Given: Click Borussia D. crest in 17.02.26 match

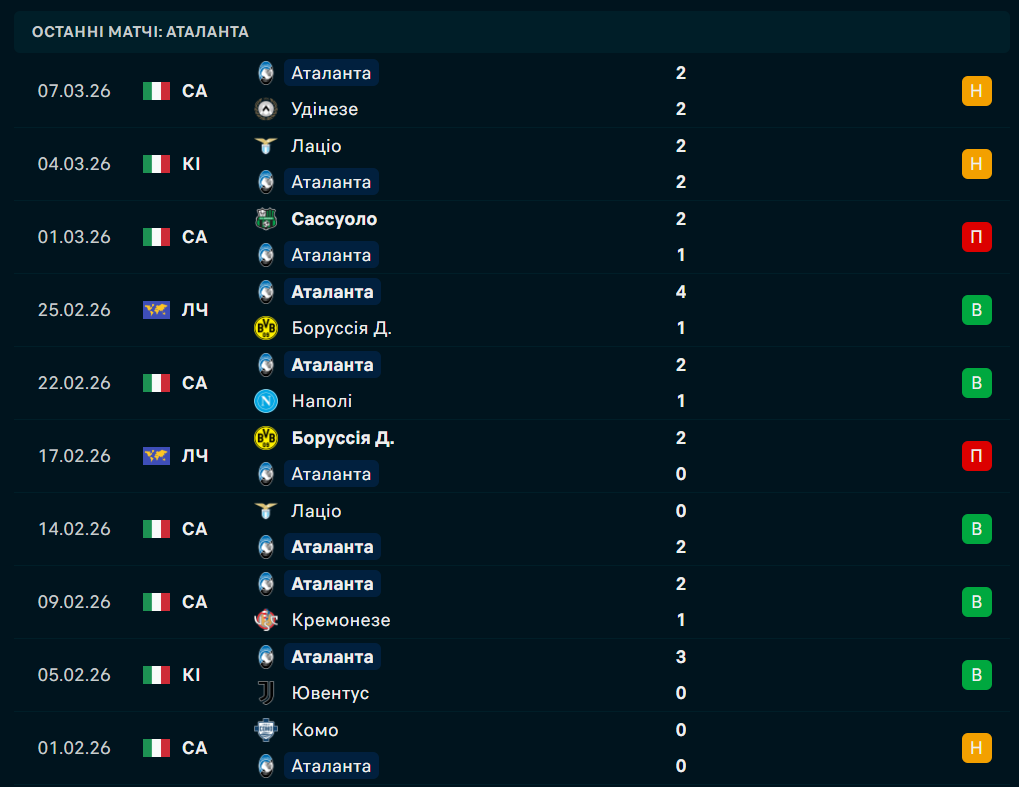Looking at the screenshot, I should [266, 438].
